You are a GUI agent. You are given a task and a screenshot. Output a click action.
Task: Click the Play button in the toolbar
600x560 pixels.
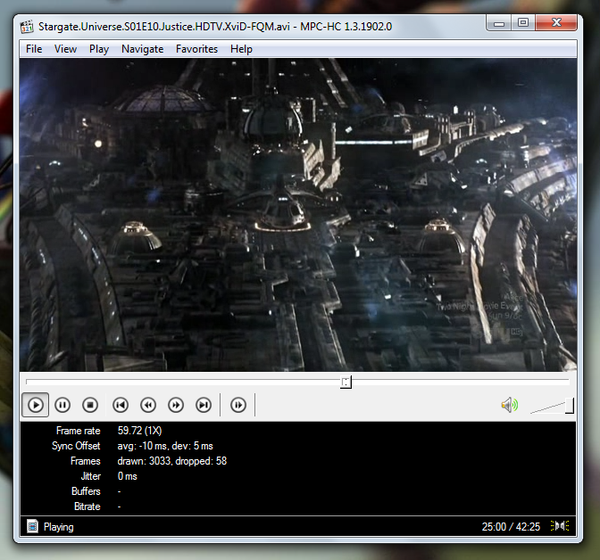click(x=35, y=405)
